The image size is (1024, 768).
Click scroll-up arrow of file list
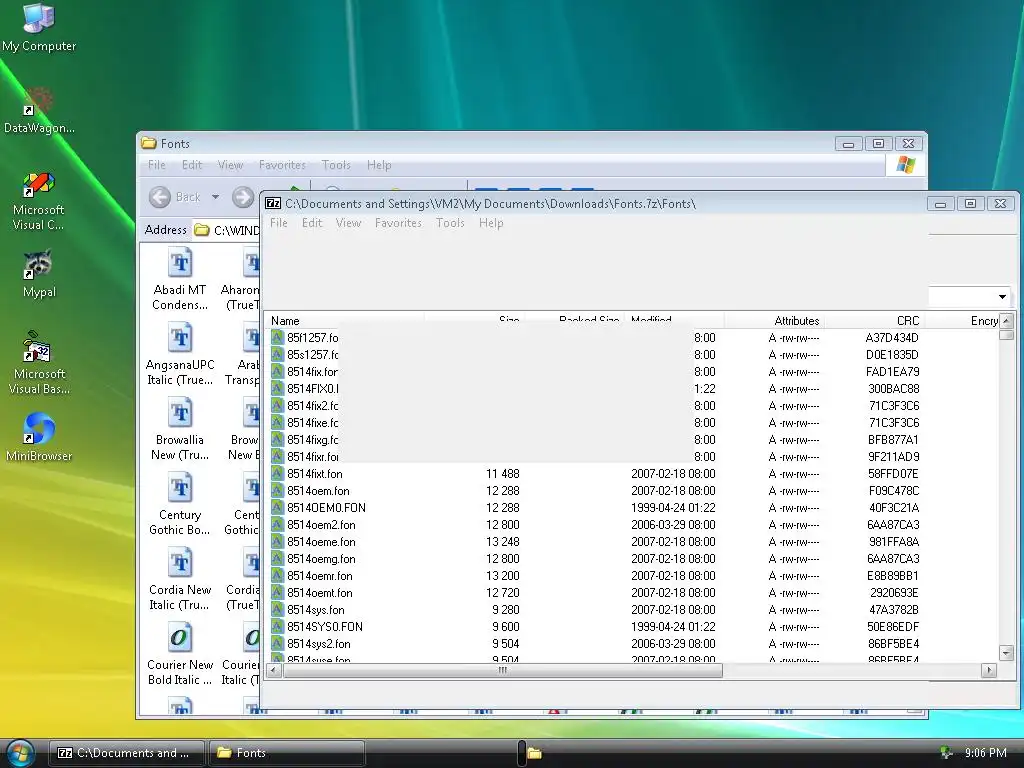point(1006,321)
